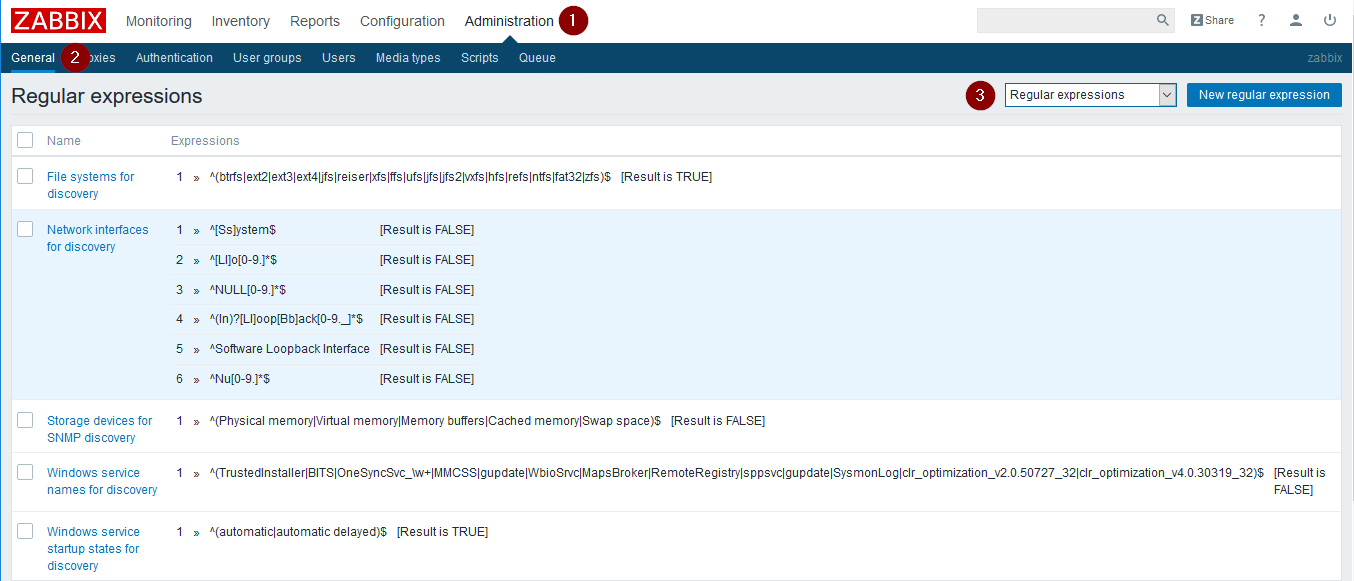Open help via the question mark icon
The width and height of the screenshot is (1354, 581).
(1262, 20)
